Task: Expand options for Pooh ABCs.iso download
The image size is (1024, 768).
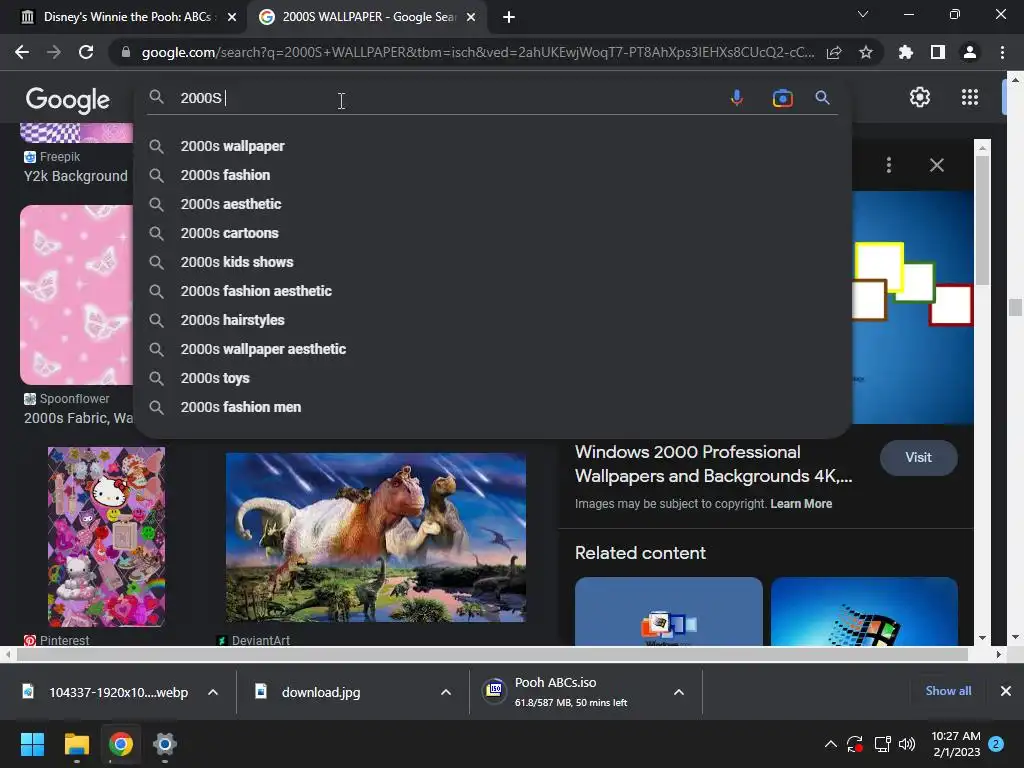Action: pos(679,692)
